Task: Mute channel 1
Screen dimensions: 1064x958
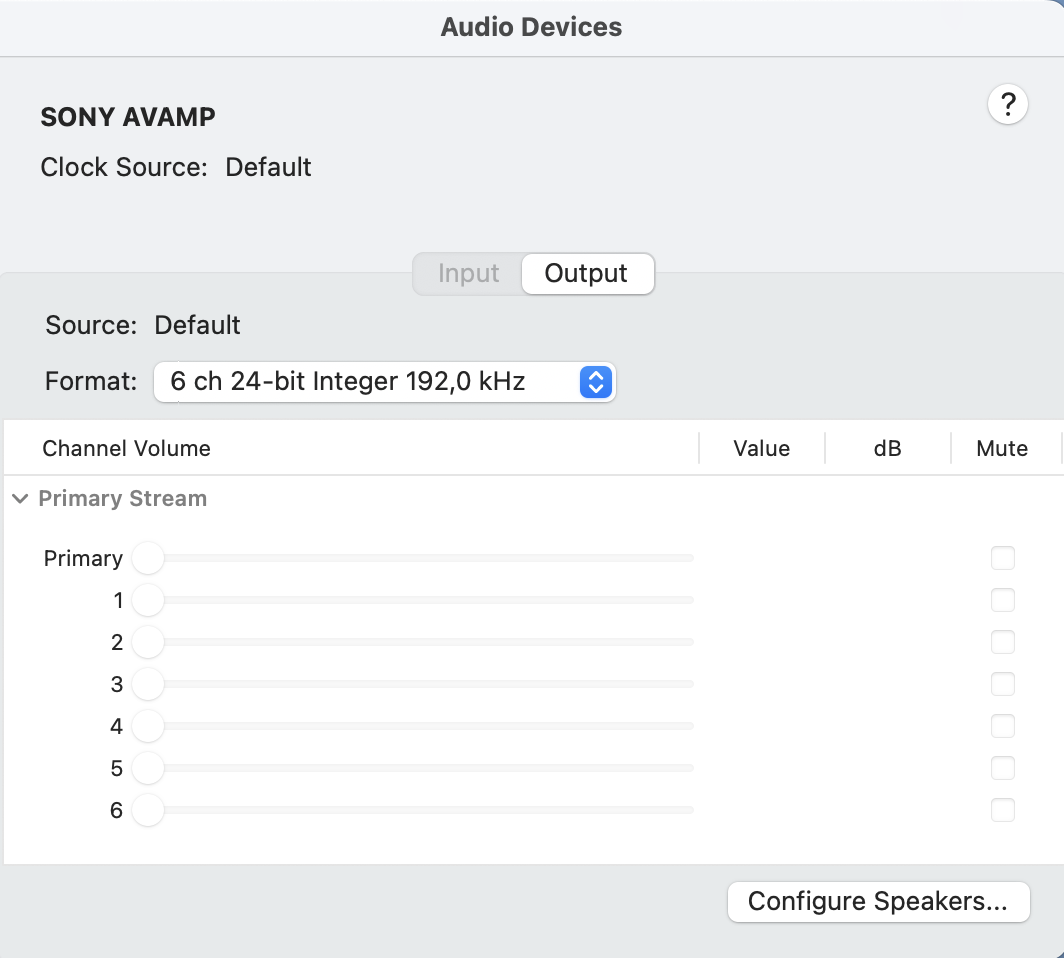Action: (1002, 600)
